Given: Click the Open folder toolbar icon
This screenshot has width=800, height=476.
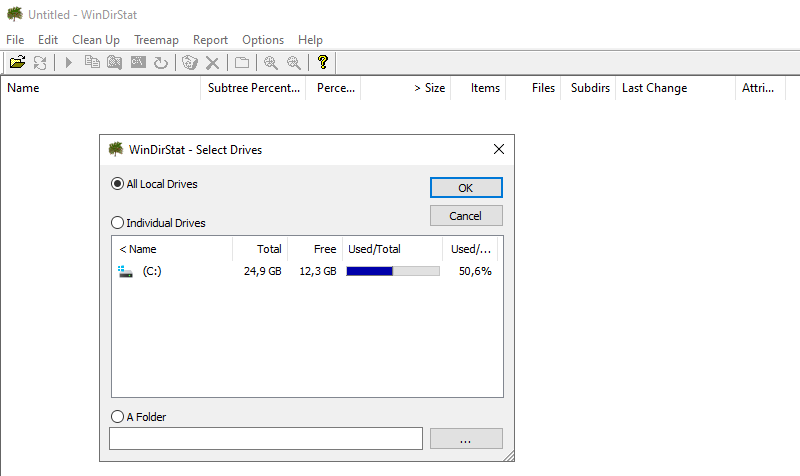Looking at the screenshot, I should [x=17, y=62].
